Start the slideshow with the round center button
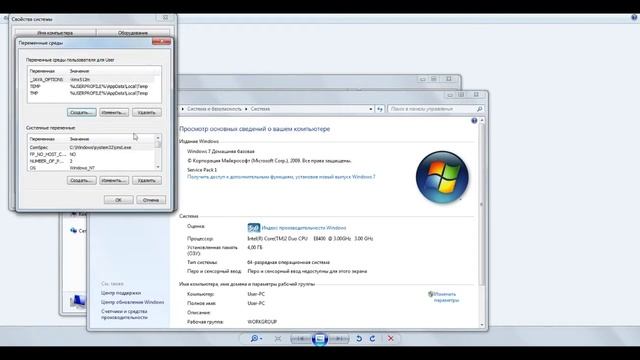Image resolution: width=640 pixels, height=360 pixels. point(320,339)
